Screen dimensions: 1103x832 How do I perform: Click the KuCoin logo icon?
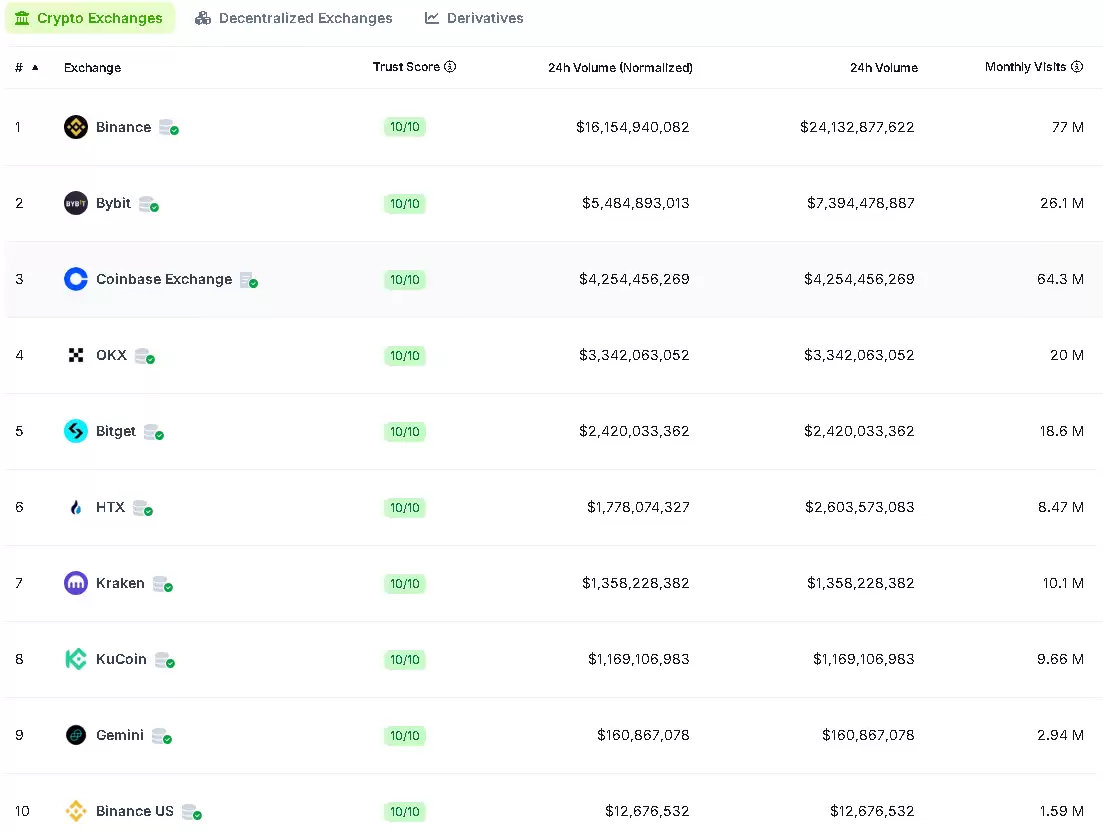(76, 659)
